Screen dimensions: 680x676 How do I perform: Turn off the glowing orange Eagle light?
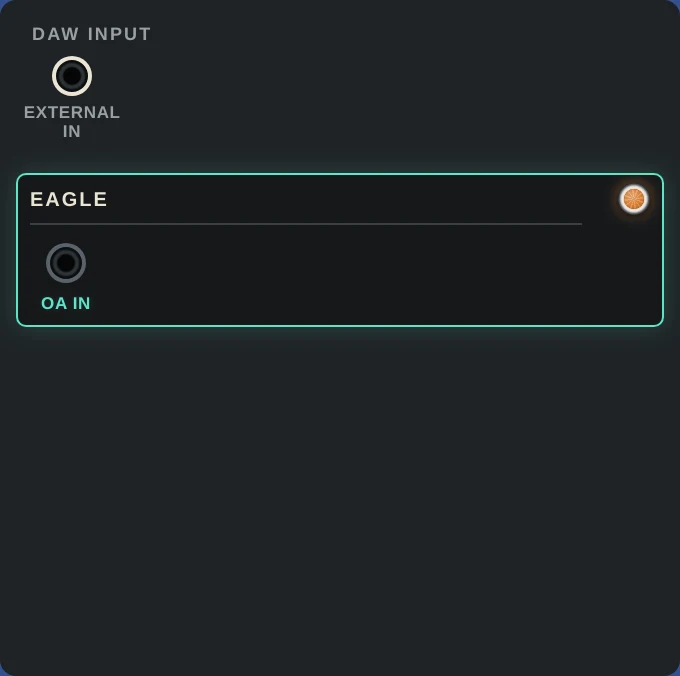pyautogui.click(x=634, y=199)
